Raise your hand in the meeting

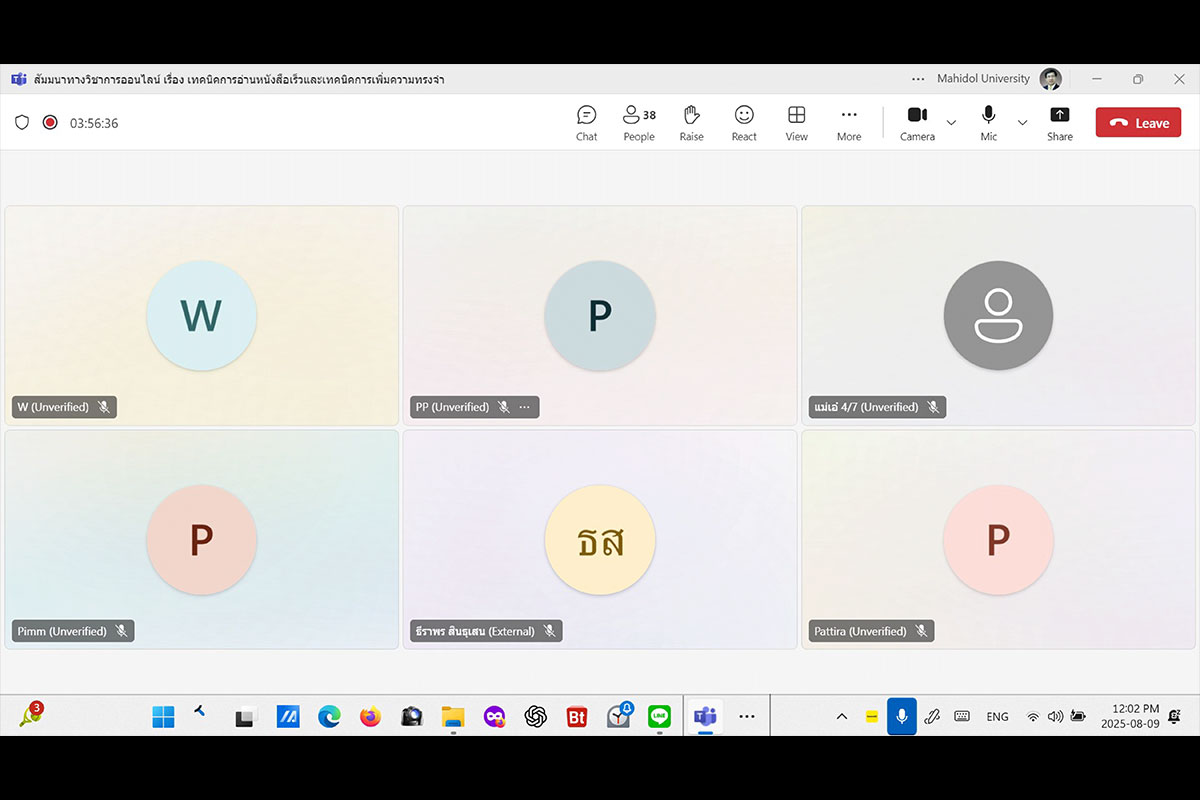(691, 123)
